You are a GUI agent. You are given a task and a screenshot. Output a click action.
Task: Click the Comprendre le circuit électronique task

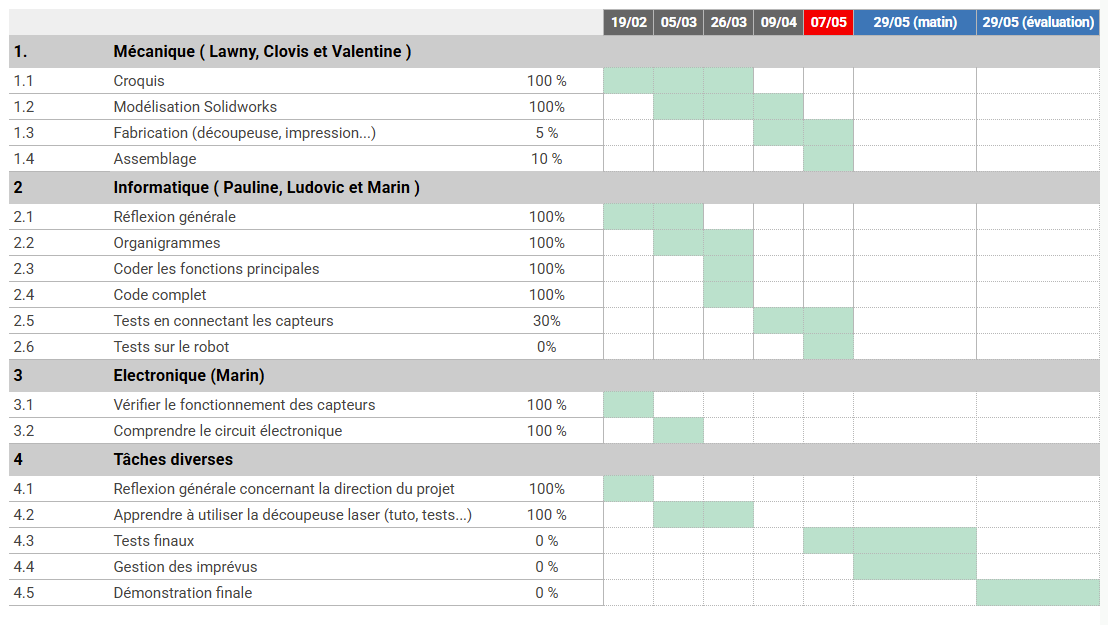pos(228,431)
